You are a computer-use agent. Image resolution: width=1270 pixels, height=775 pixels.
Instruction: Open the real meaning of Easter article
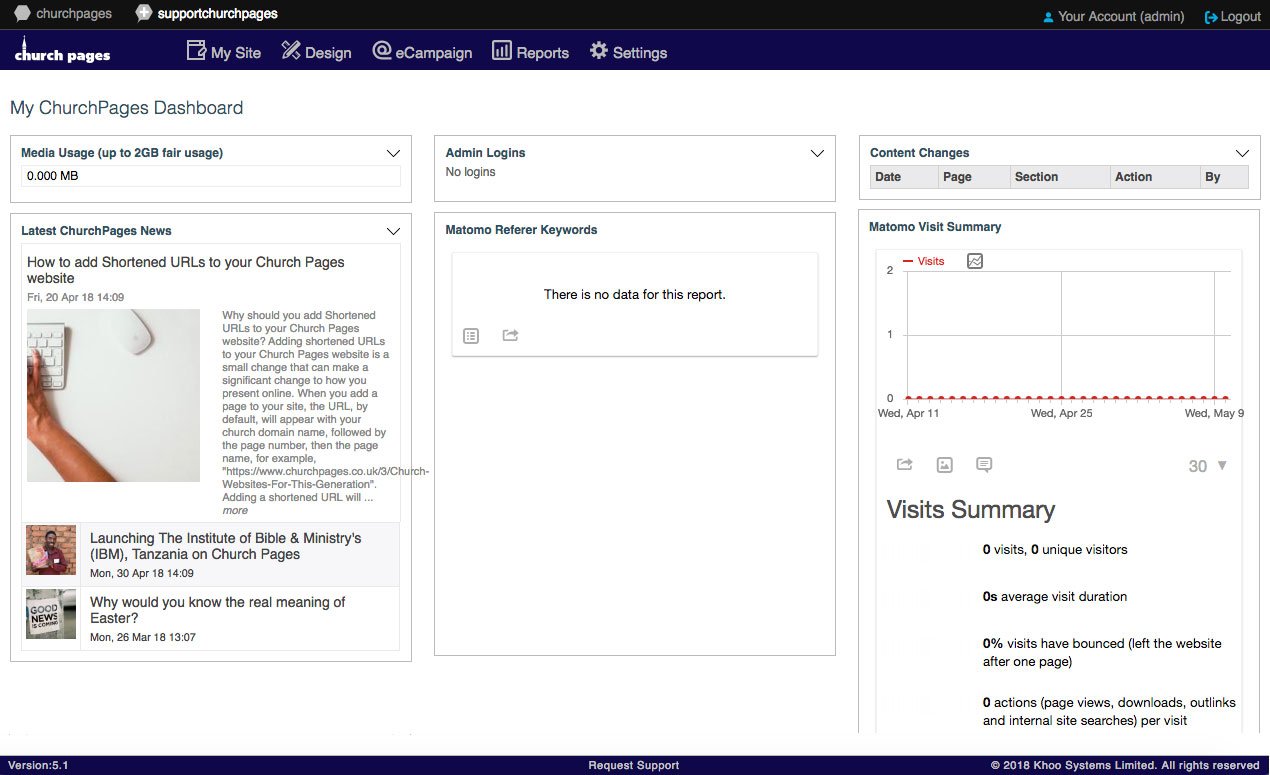tap(218, 610)
